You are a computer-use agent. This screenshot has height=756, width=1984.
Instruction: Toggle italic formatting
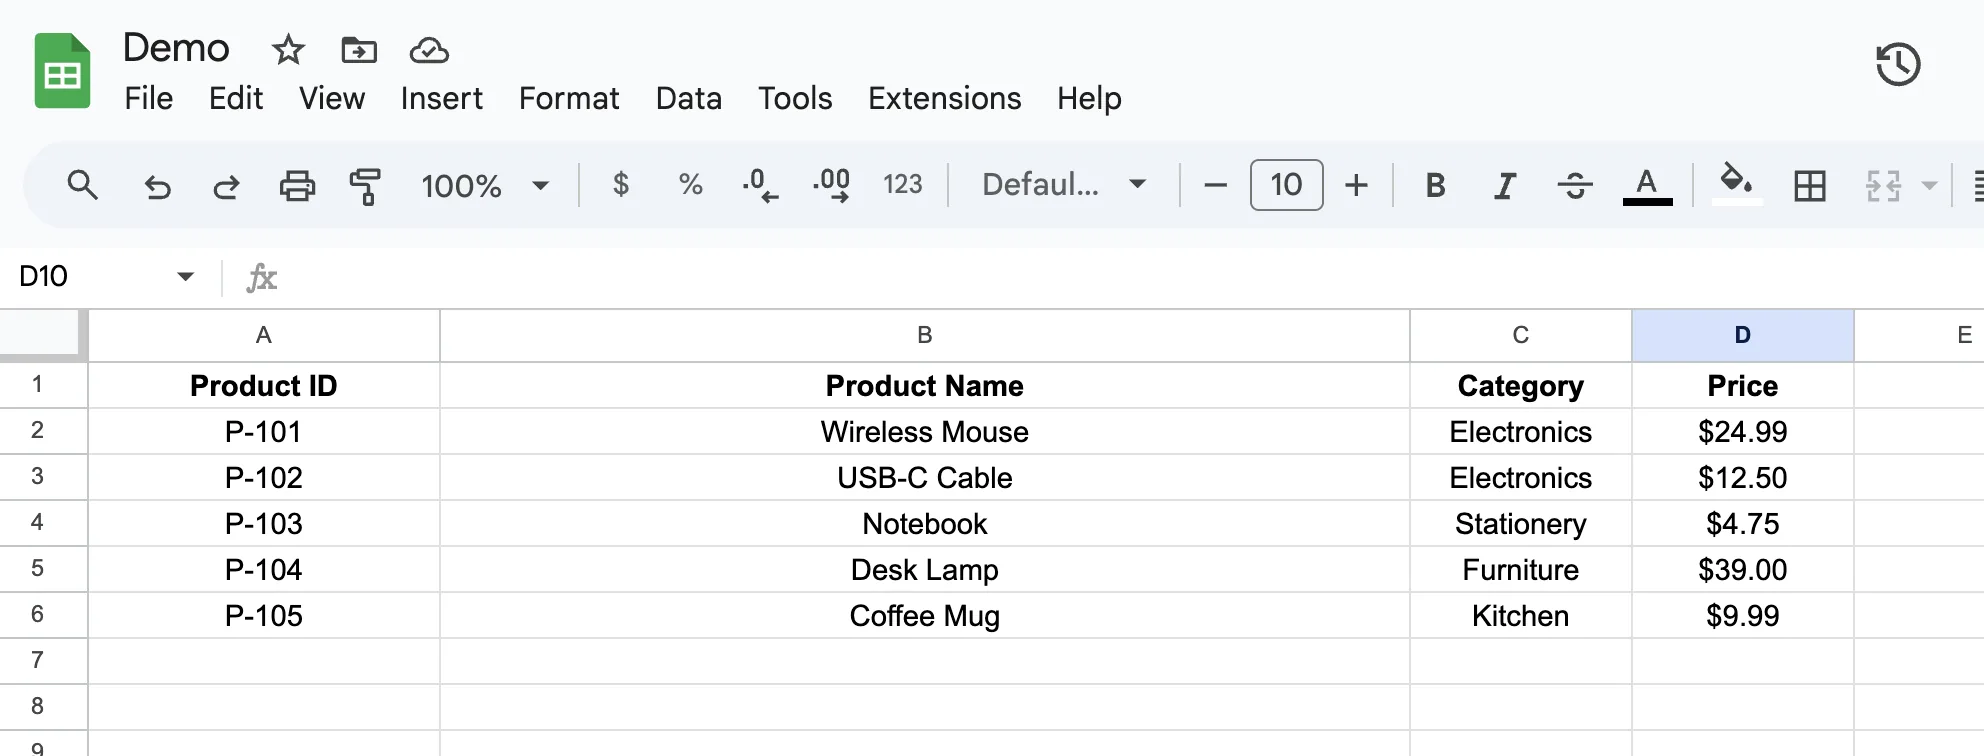(x=1504, y=185)
